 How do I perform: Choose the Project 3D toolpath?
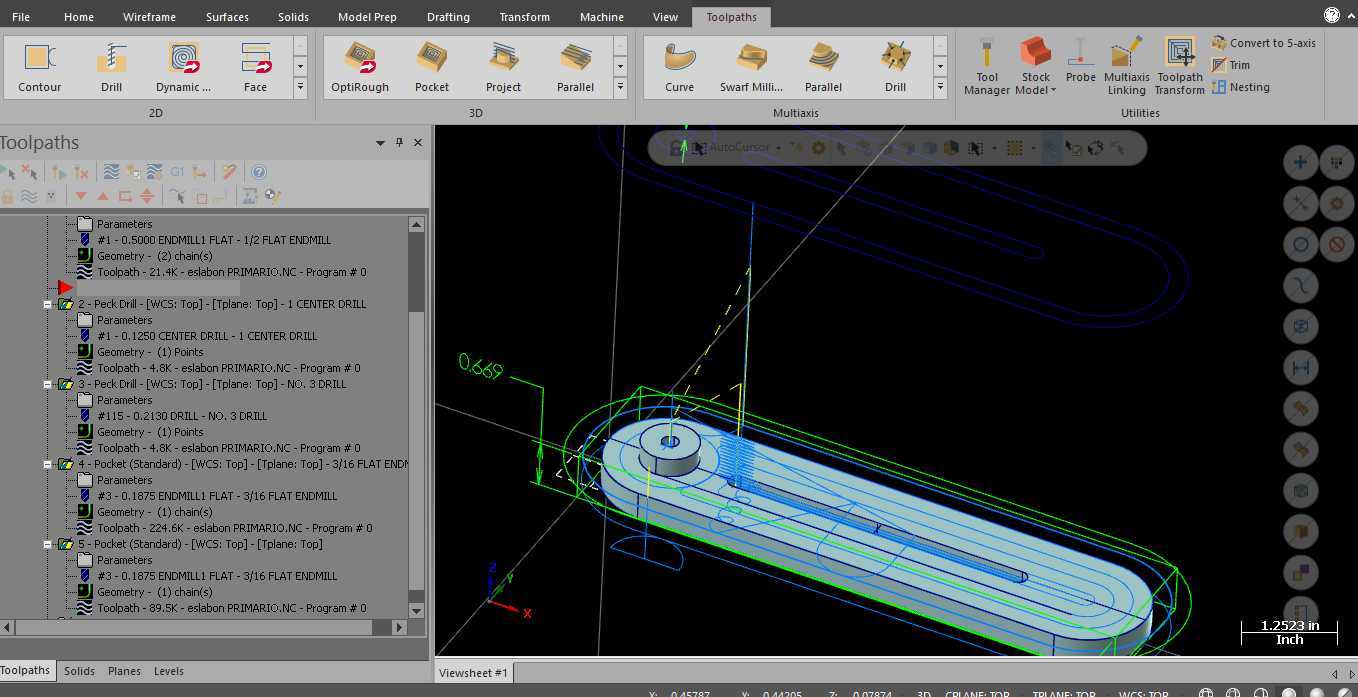(503, 68)
